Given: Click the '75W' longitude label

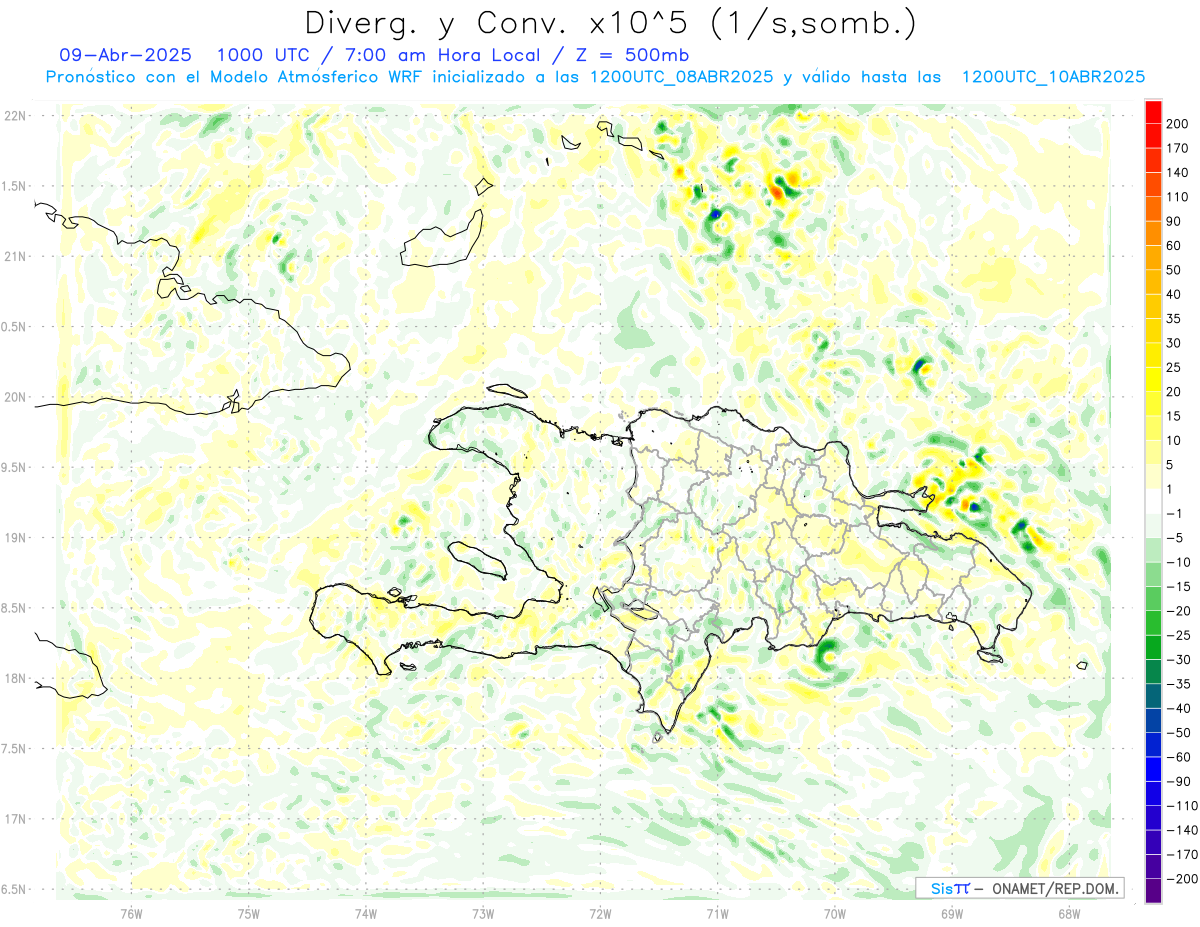Looking at the screenshot, I should 249,912.
